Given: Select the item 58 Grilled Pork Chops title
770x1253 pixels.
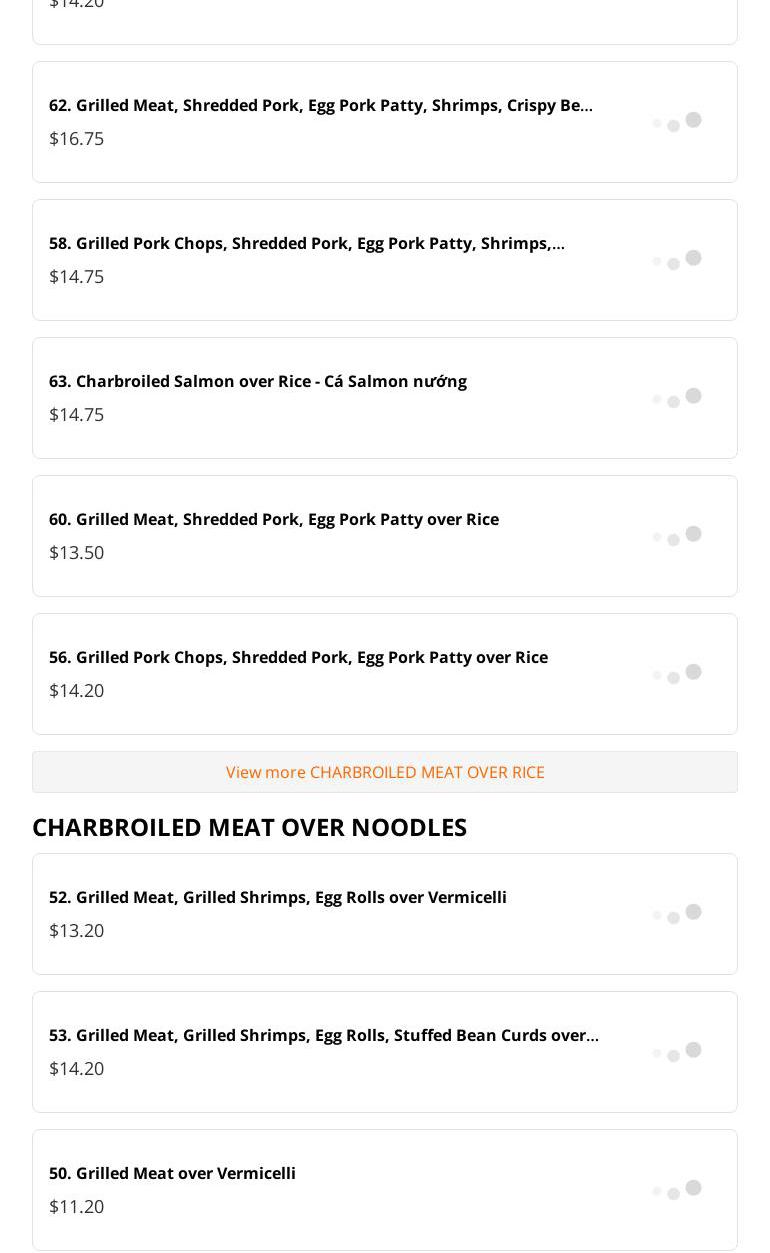Looking at the screenshot, I should click(x=306, y=243).
